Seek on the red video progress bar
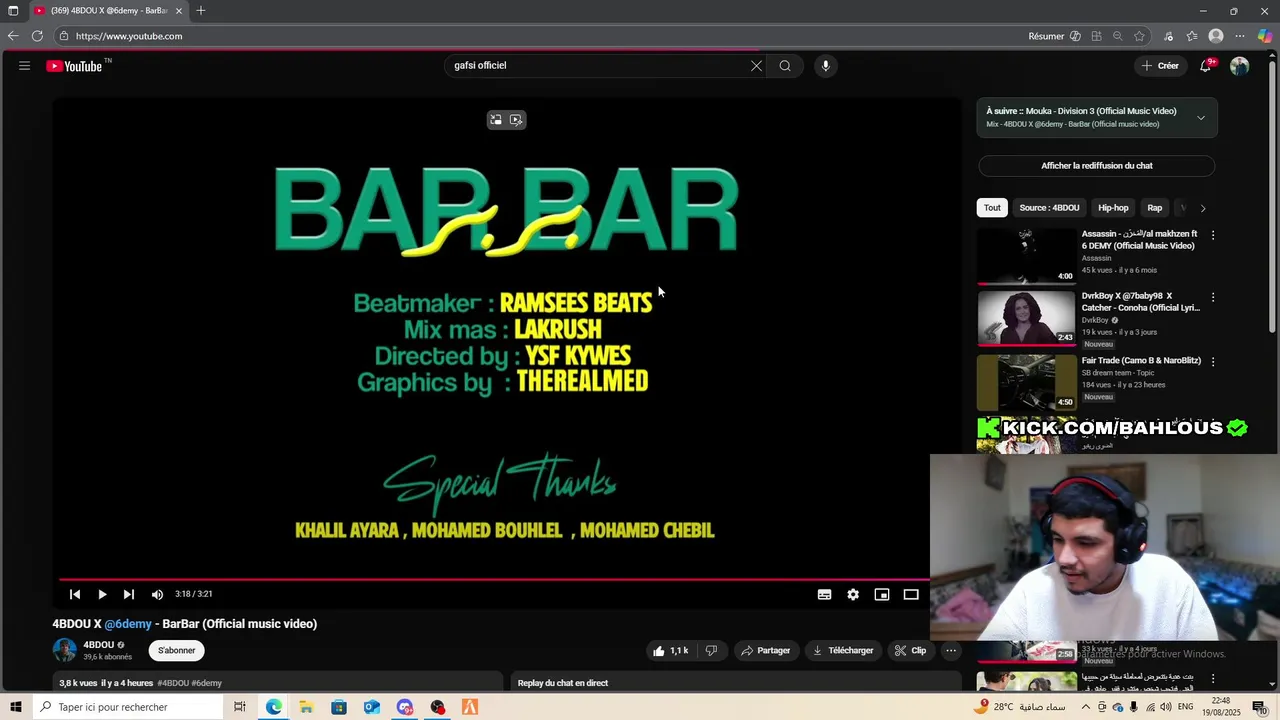 coord(494,579)
